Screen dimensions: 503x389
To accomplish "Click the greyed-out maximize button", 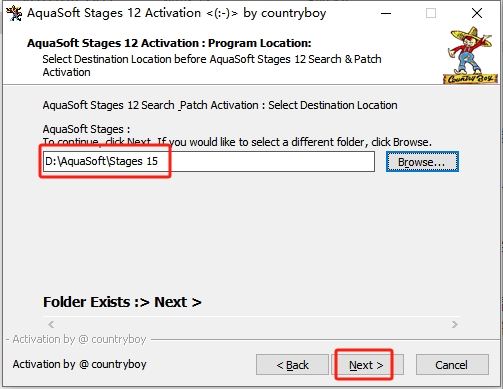I will (x=431, y=13).
